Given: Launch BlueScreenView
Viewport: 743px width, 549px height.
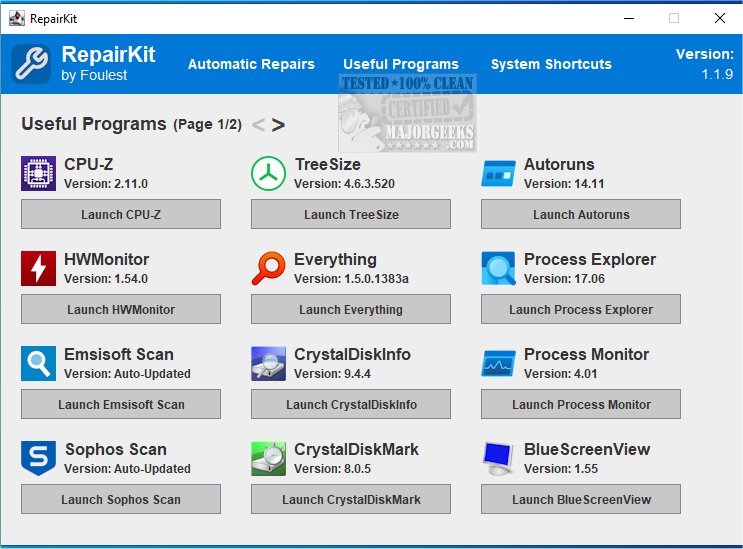Looking at the screenshot, I should click(581, 499).
